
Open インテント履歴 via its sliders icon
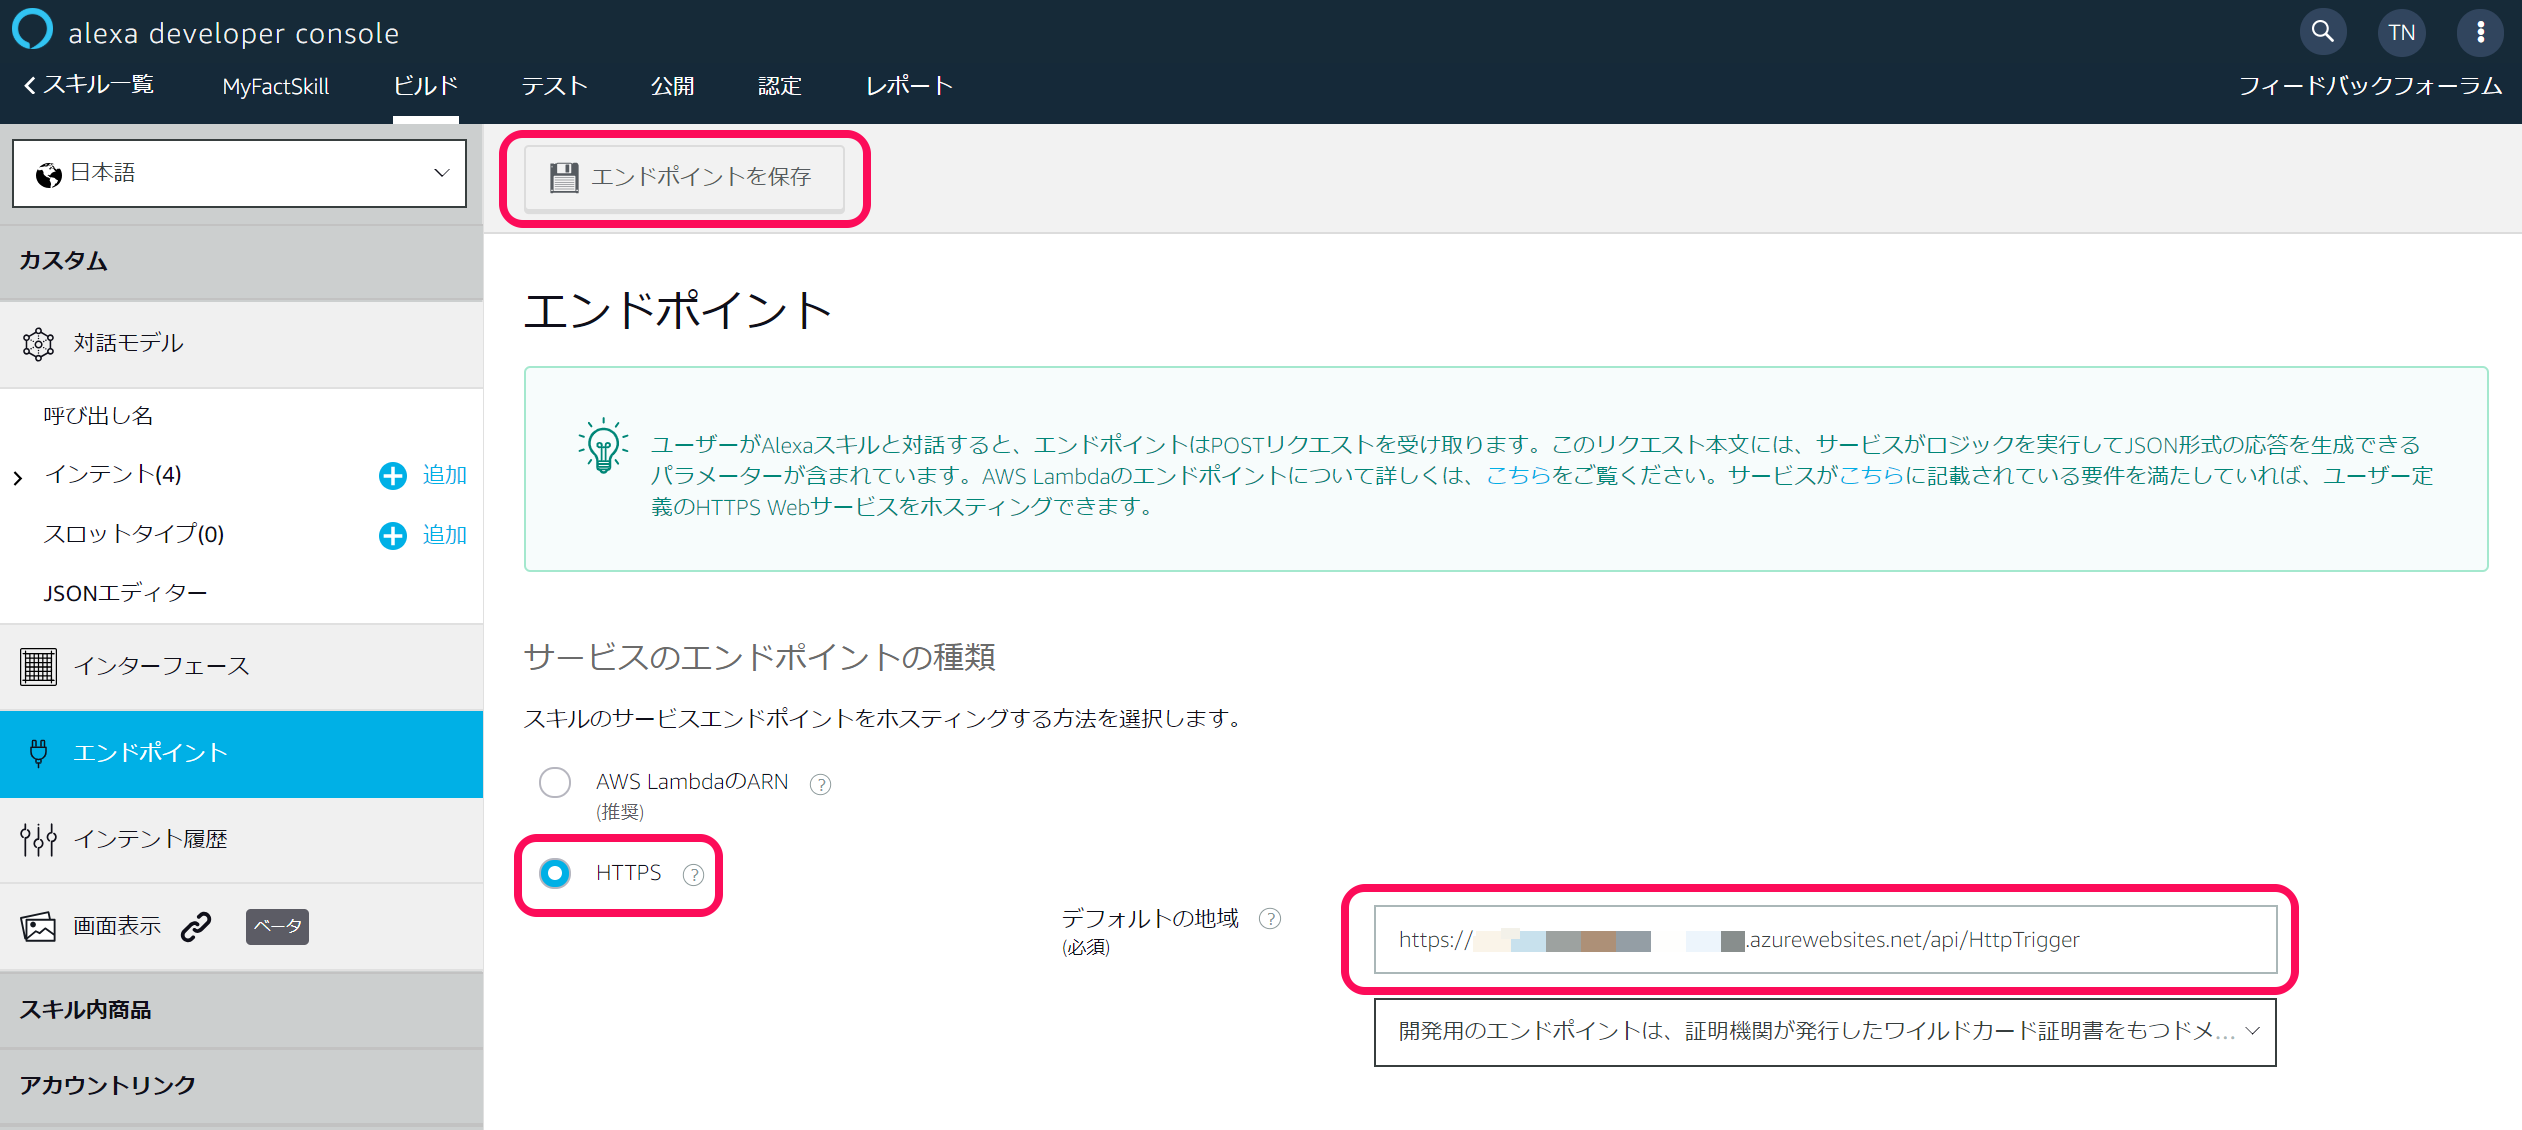click(x=38, y=839)
